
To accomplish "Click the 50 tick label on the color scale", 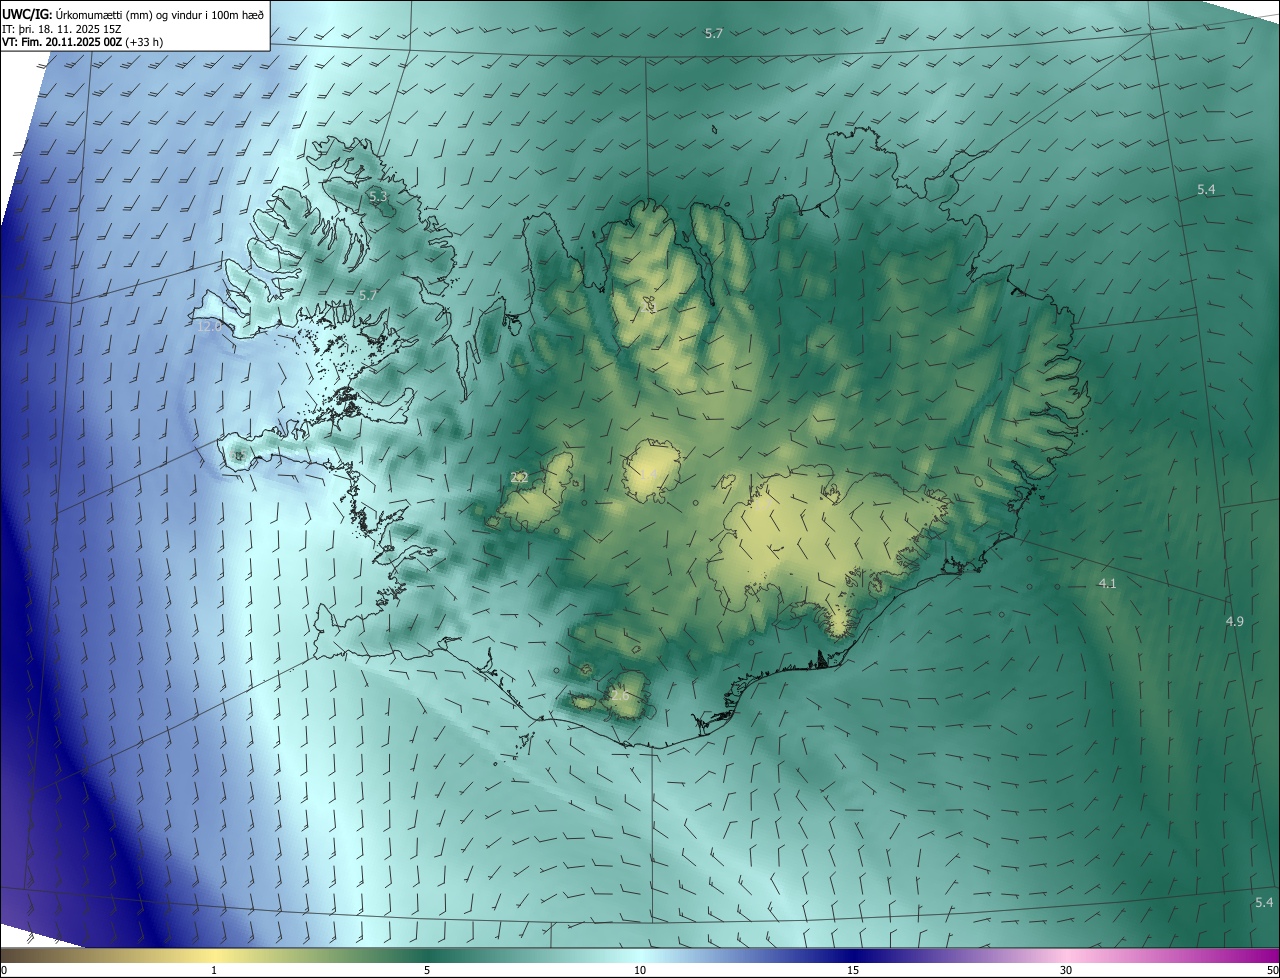I will 1272,970.
